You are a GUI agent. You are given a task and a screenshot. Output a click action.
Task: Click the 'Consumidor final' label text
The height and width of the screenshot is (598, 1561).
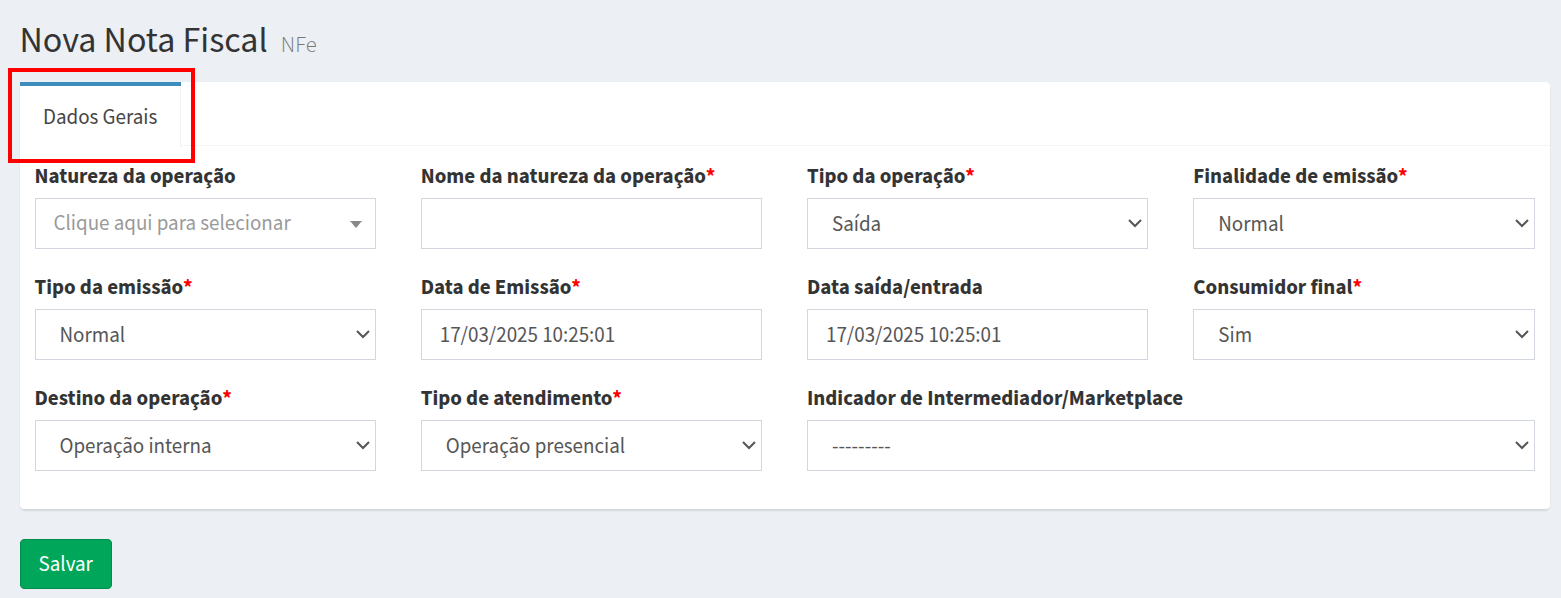[x=1272, y=287]
